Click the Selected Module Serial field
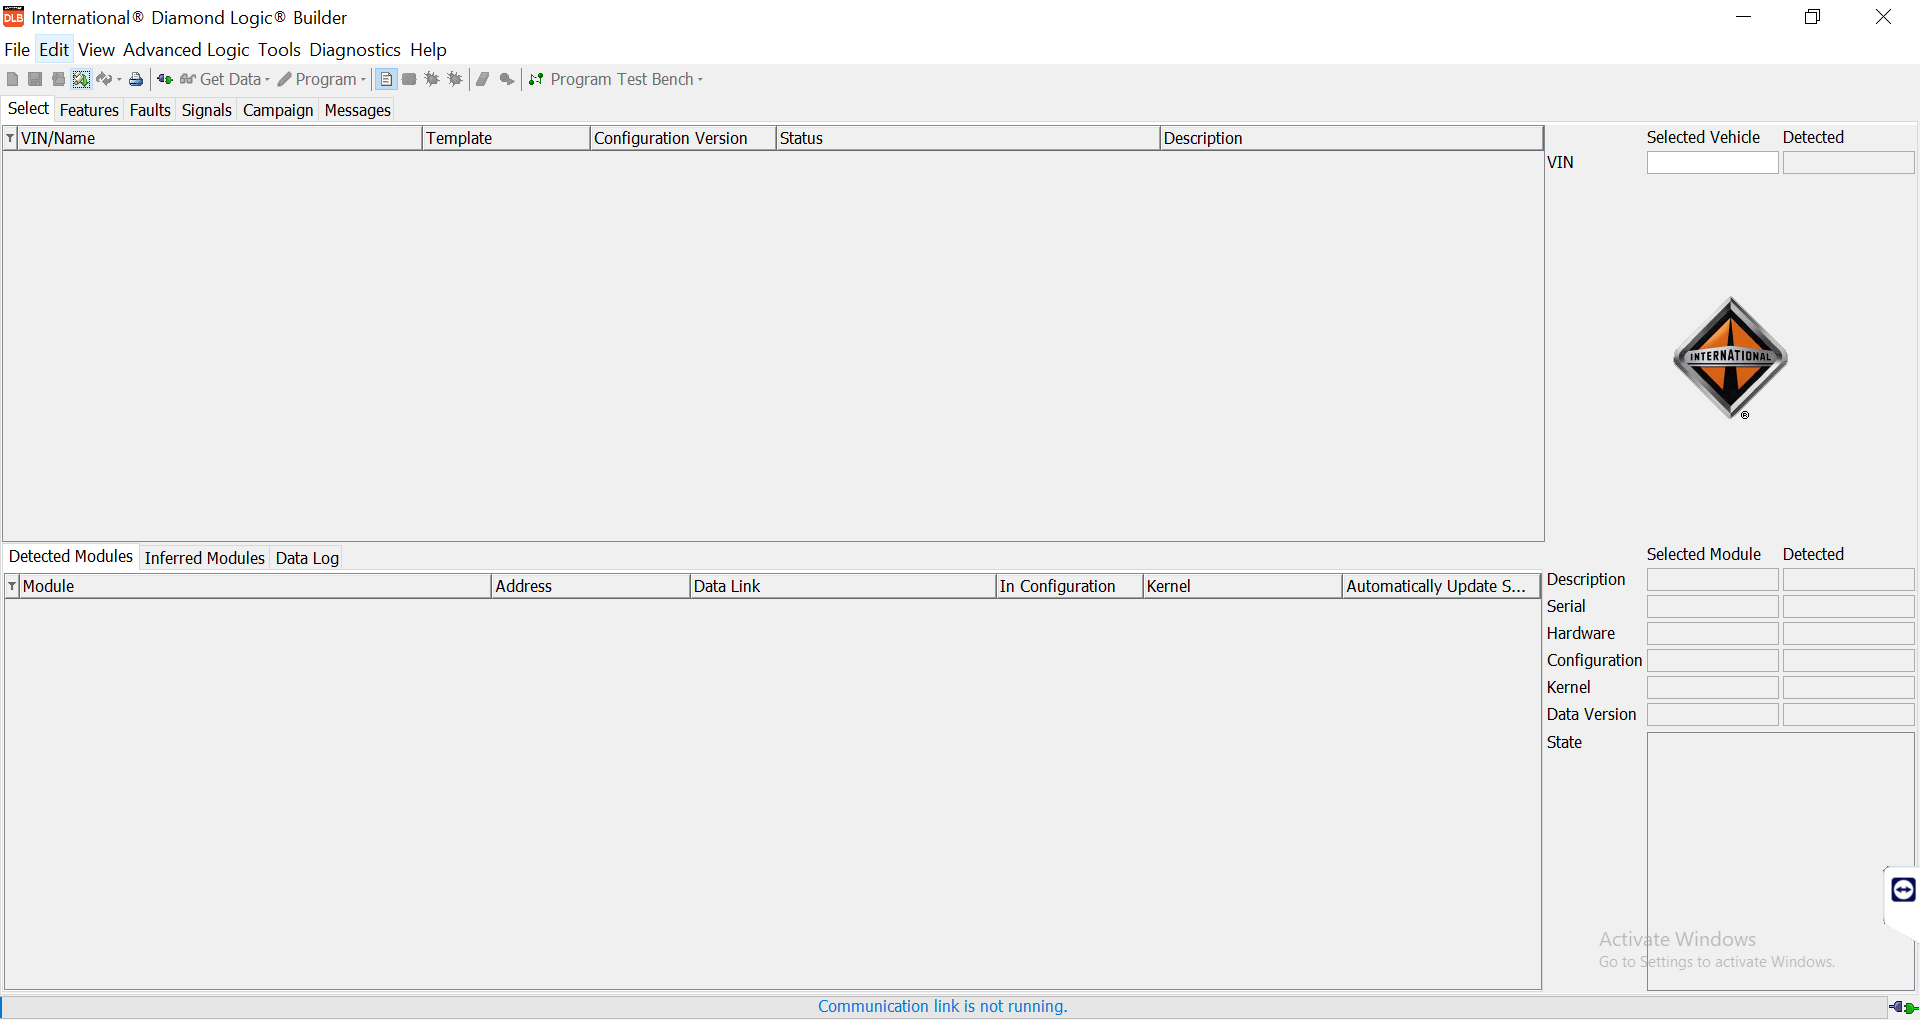1920x1020 pixels. click(x=1712, y=607)
